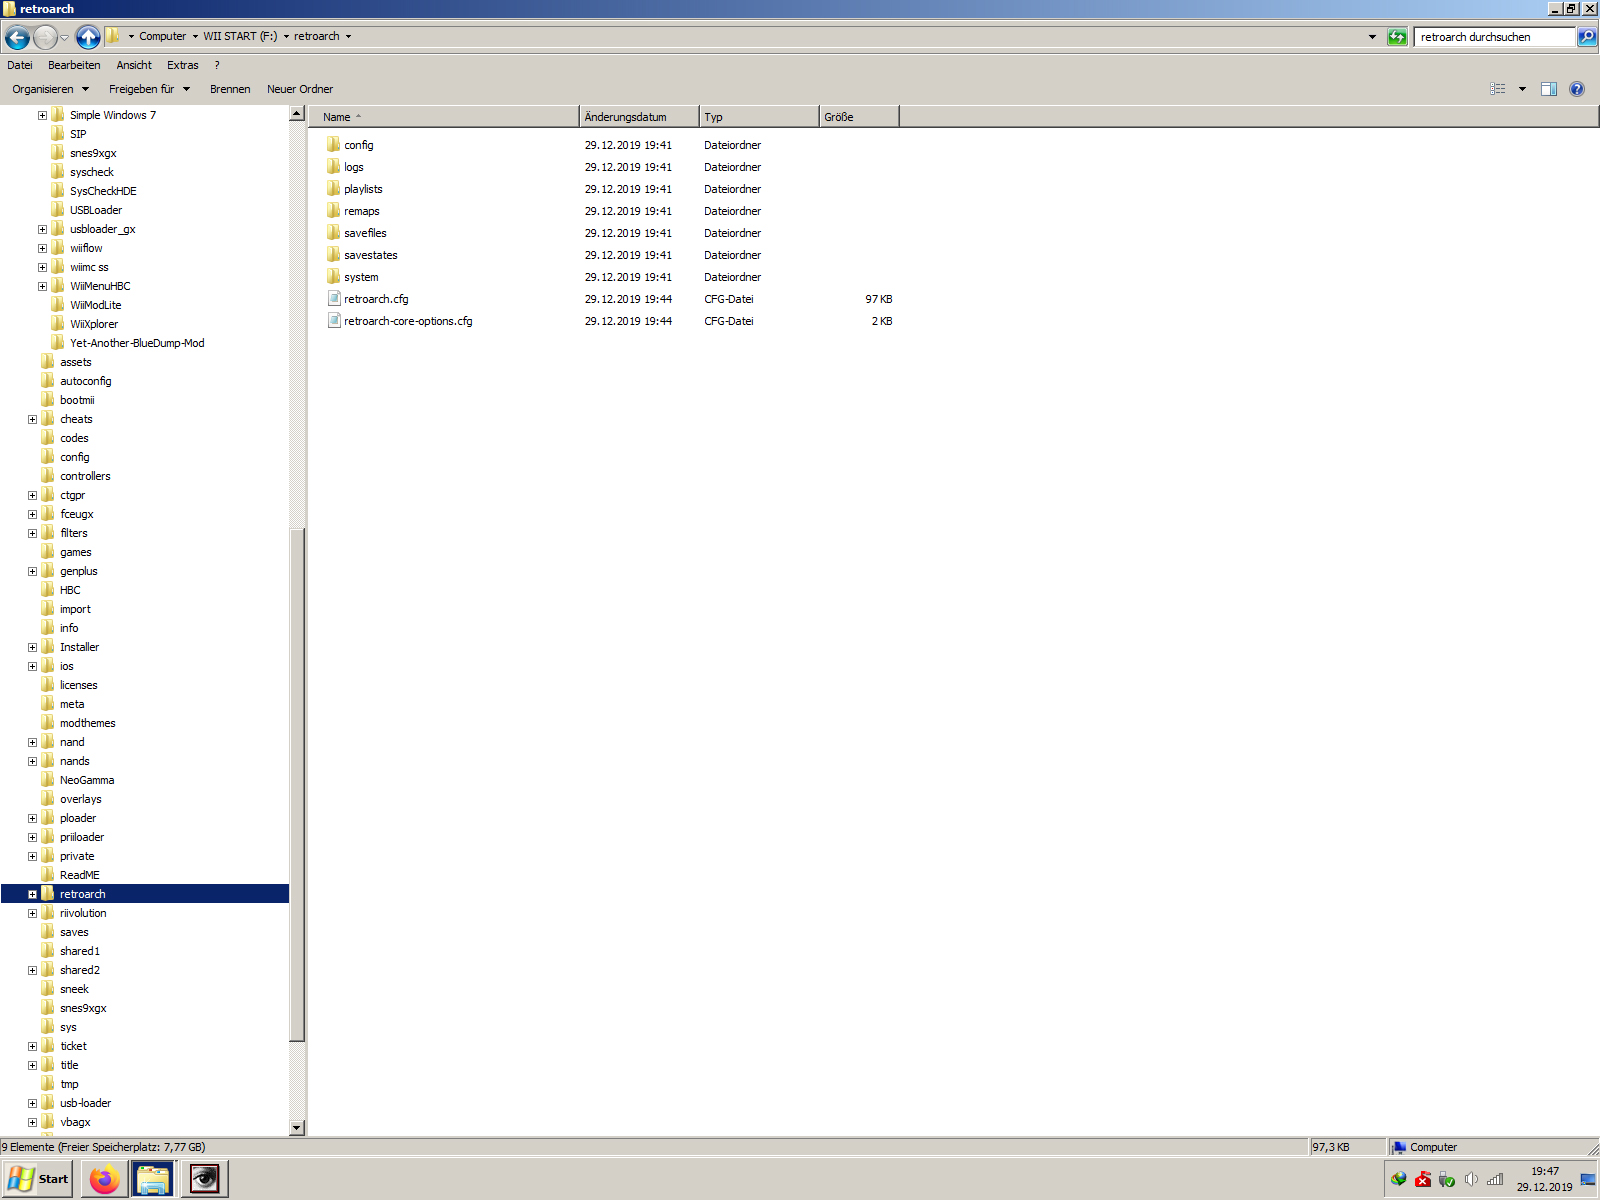Viewport: 1600px width, 1200px height.
Task: Open the Bearbeiten menu
Action: click(74, 65)
